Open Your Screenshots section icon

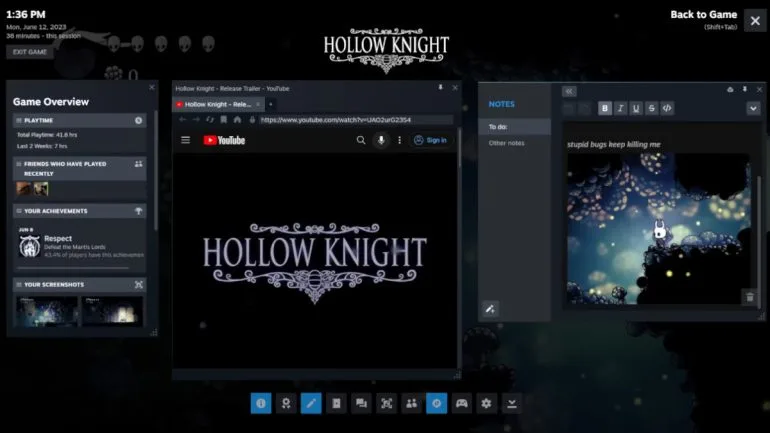[x=138, y=285]
